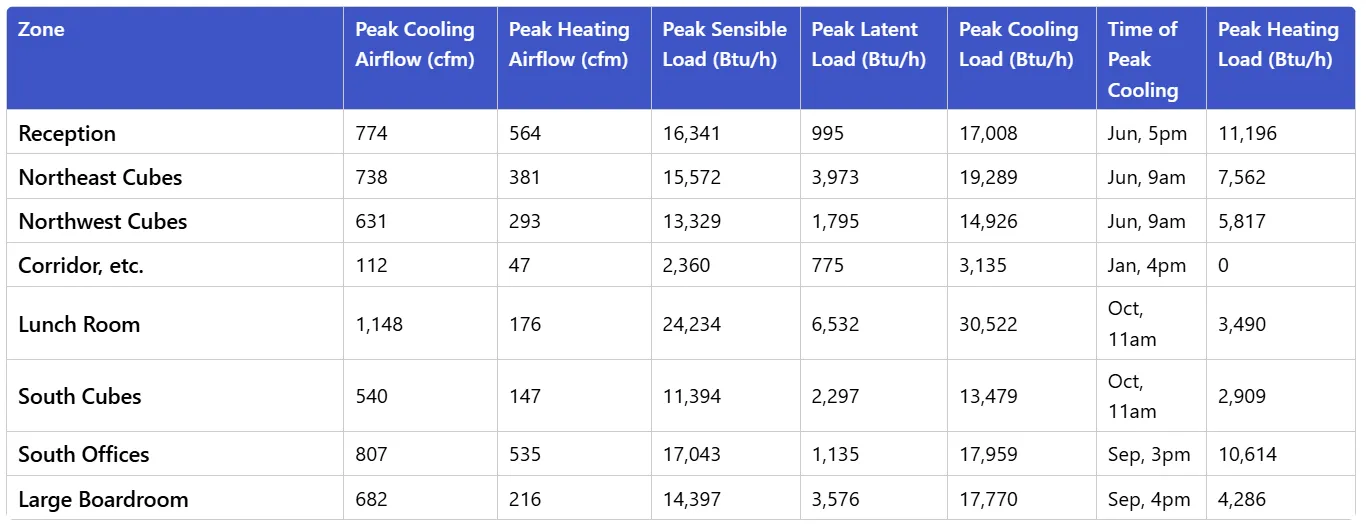Click the South Cubes zone cell

[x=80, y=397]
